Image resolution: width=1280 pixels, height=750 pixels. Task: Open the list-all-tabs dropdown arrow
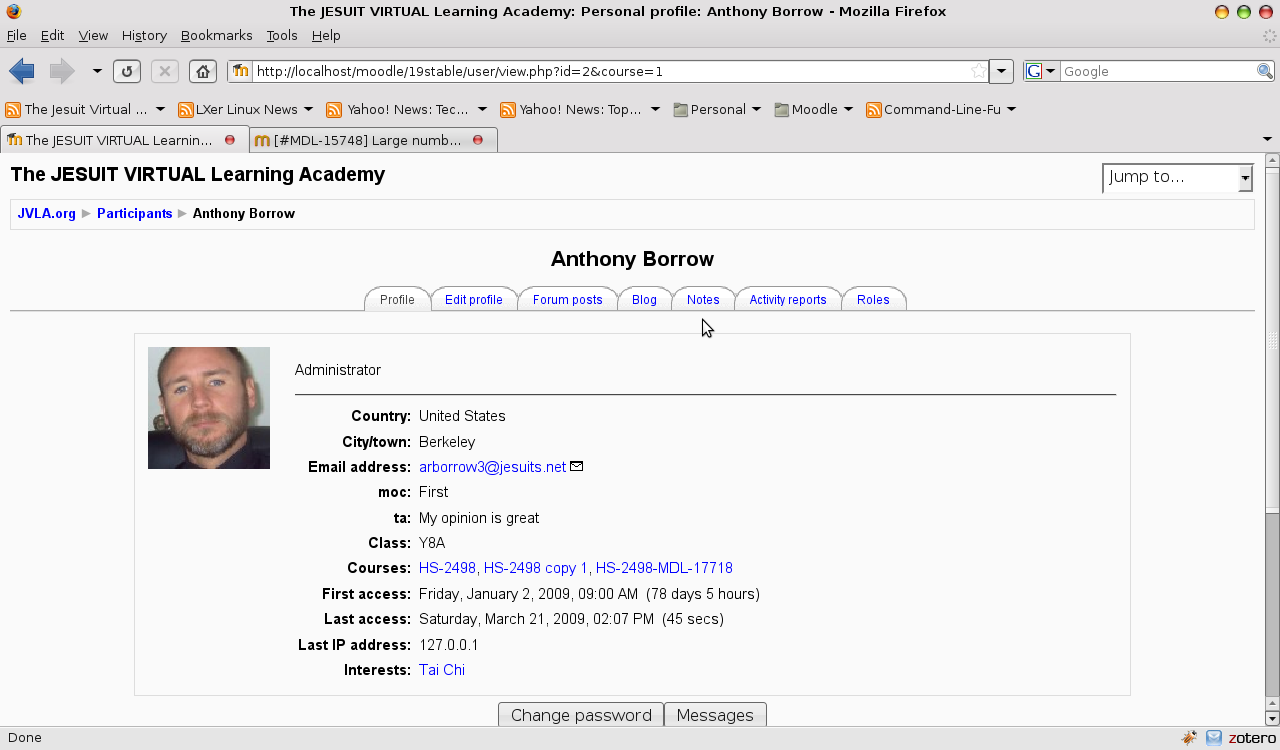[x=1267, y=140]
